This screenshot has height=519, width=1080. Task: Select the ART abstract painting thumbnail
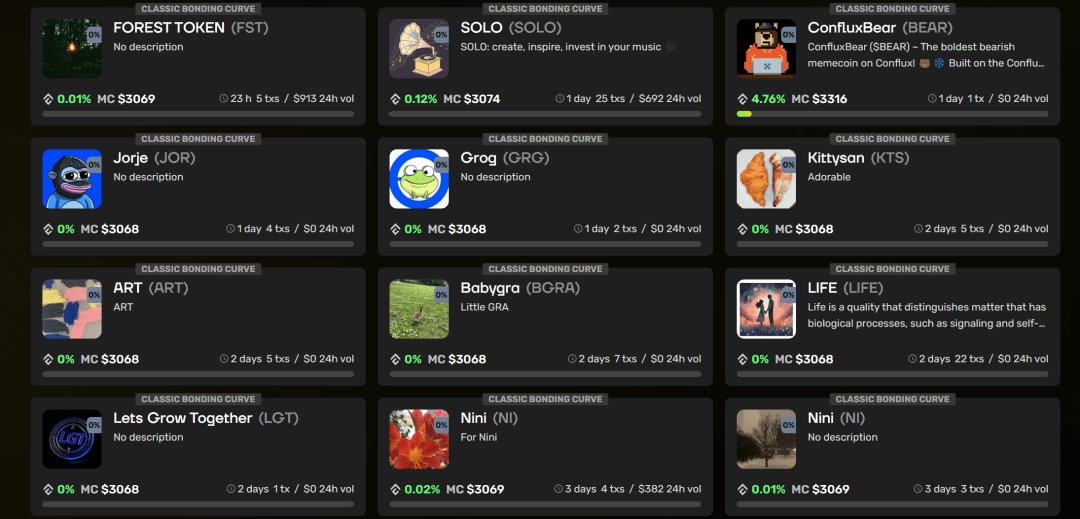coord(72,308)
